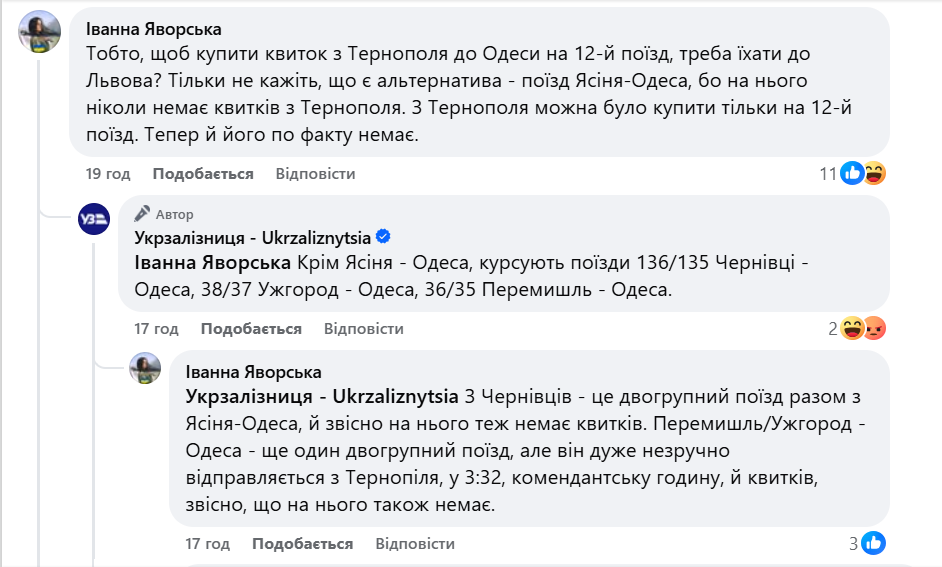
Task: Open Укрзалізниця - Ukrzaliznytsia page name link
Action: click(x=253, y=237)
